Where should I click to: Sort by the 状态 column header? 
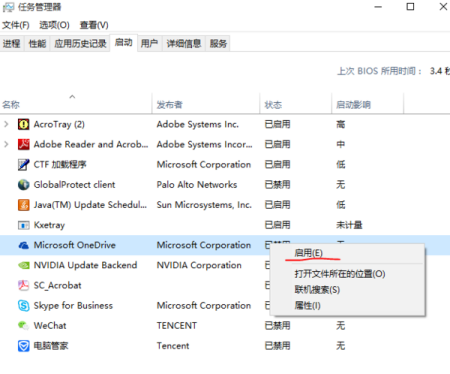(296, 105)
